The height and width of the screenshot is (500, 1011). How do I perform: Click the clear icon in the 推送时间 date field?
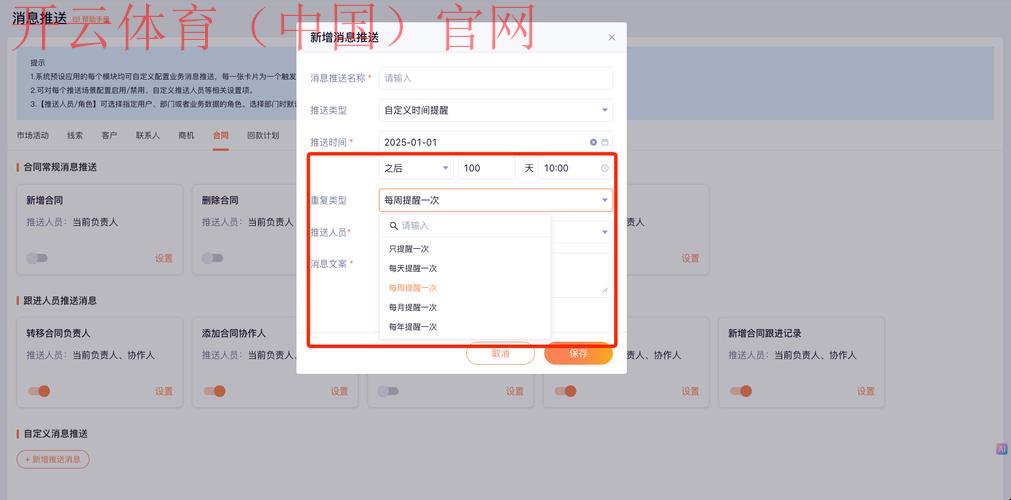[593, 142]
